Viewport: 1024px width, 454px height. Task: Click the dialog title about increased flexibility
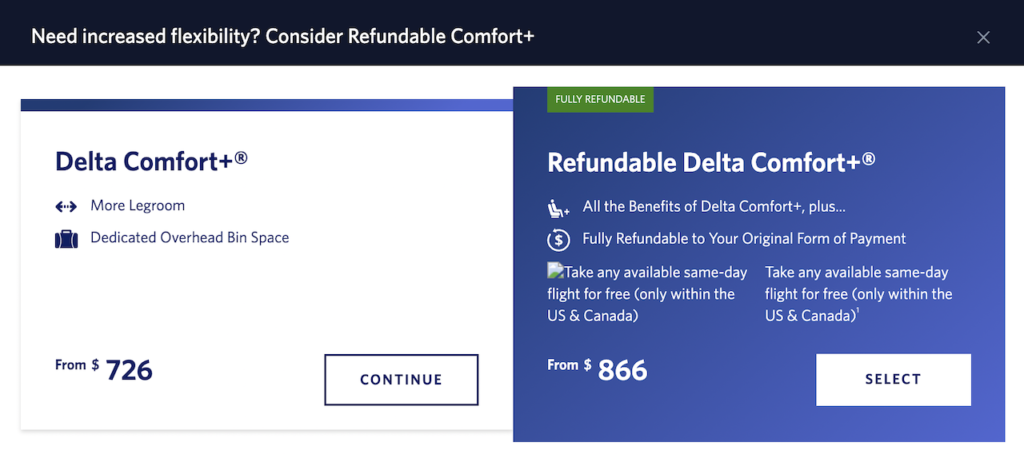pyautogui.click(x=283, y=36)
